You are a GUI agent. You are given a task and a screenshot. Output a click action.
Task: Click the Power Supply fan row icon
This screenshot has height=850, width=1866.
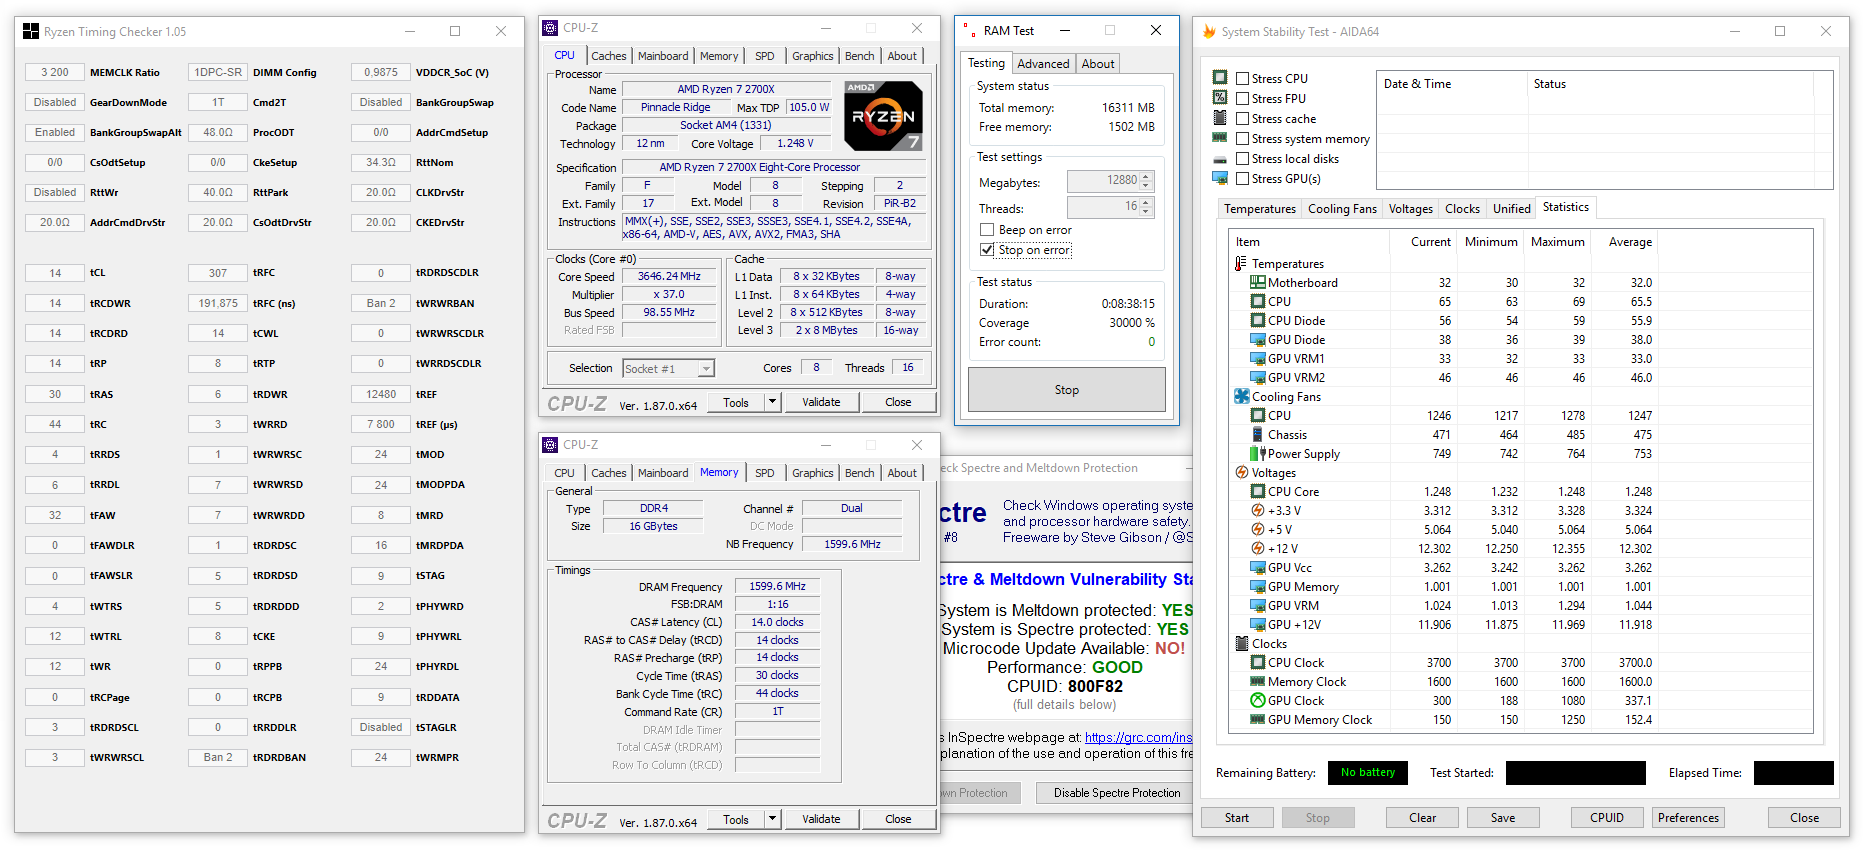[1258, 454]
